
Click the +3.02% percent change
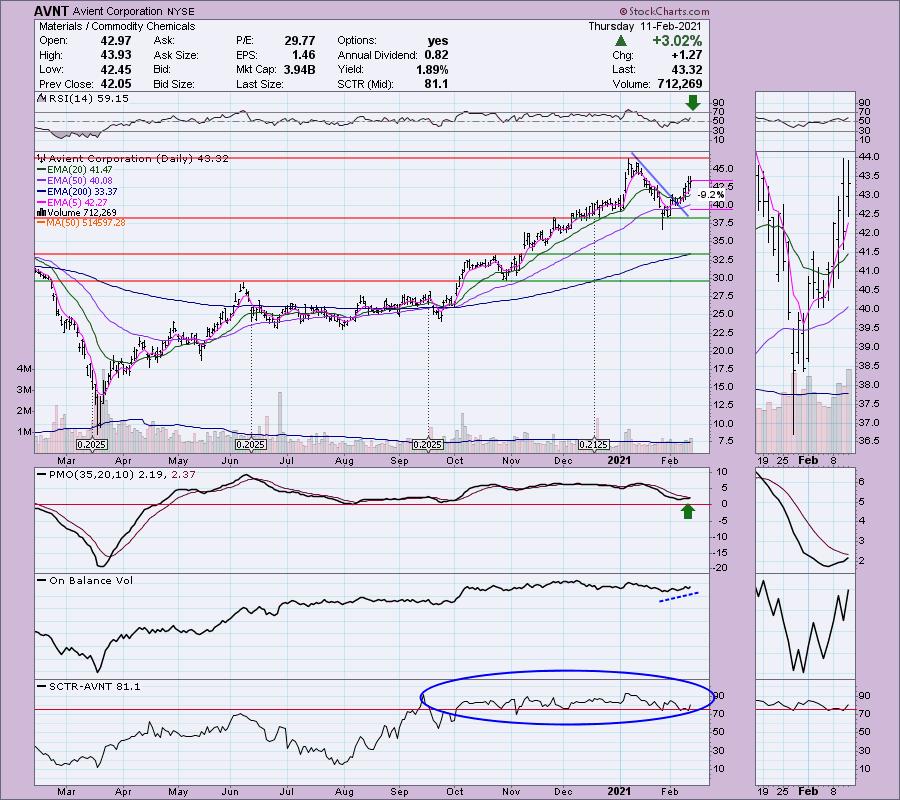pos(677,41)
